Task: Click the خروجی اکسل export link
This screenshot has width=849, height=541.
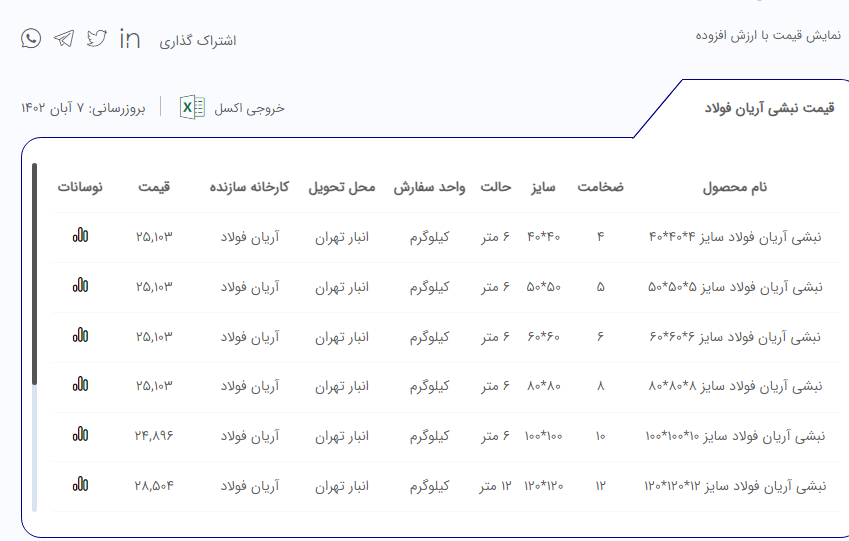Action: 249,108
